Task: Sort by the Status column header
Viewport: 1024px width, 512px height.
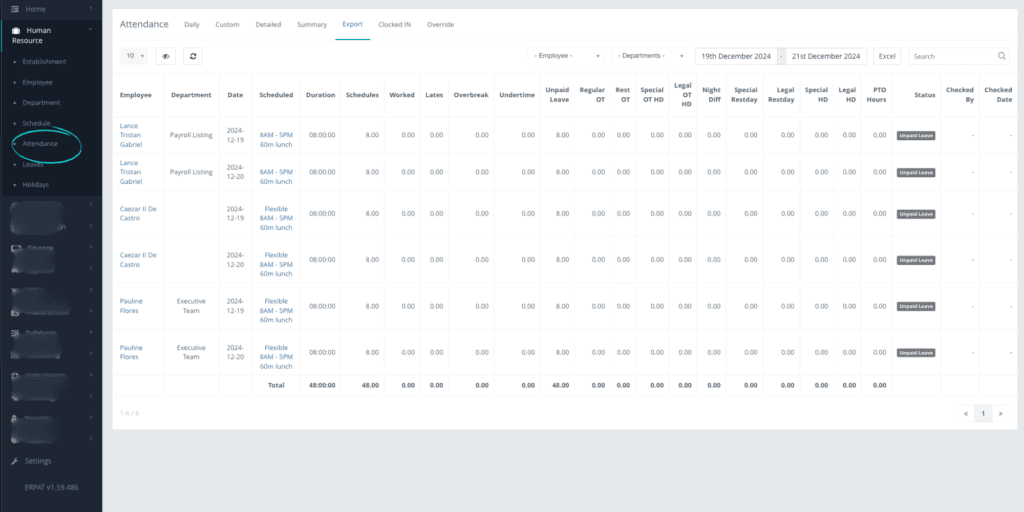Action: click(x=925, y=95)
